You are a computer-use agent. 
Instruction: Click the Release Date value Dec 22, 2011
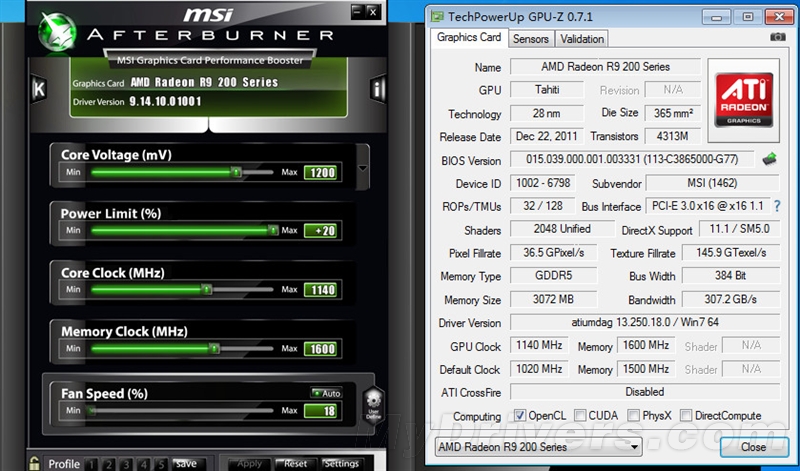click(x=546, y=136)
